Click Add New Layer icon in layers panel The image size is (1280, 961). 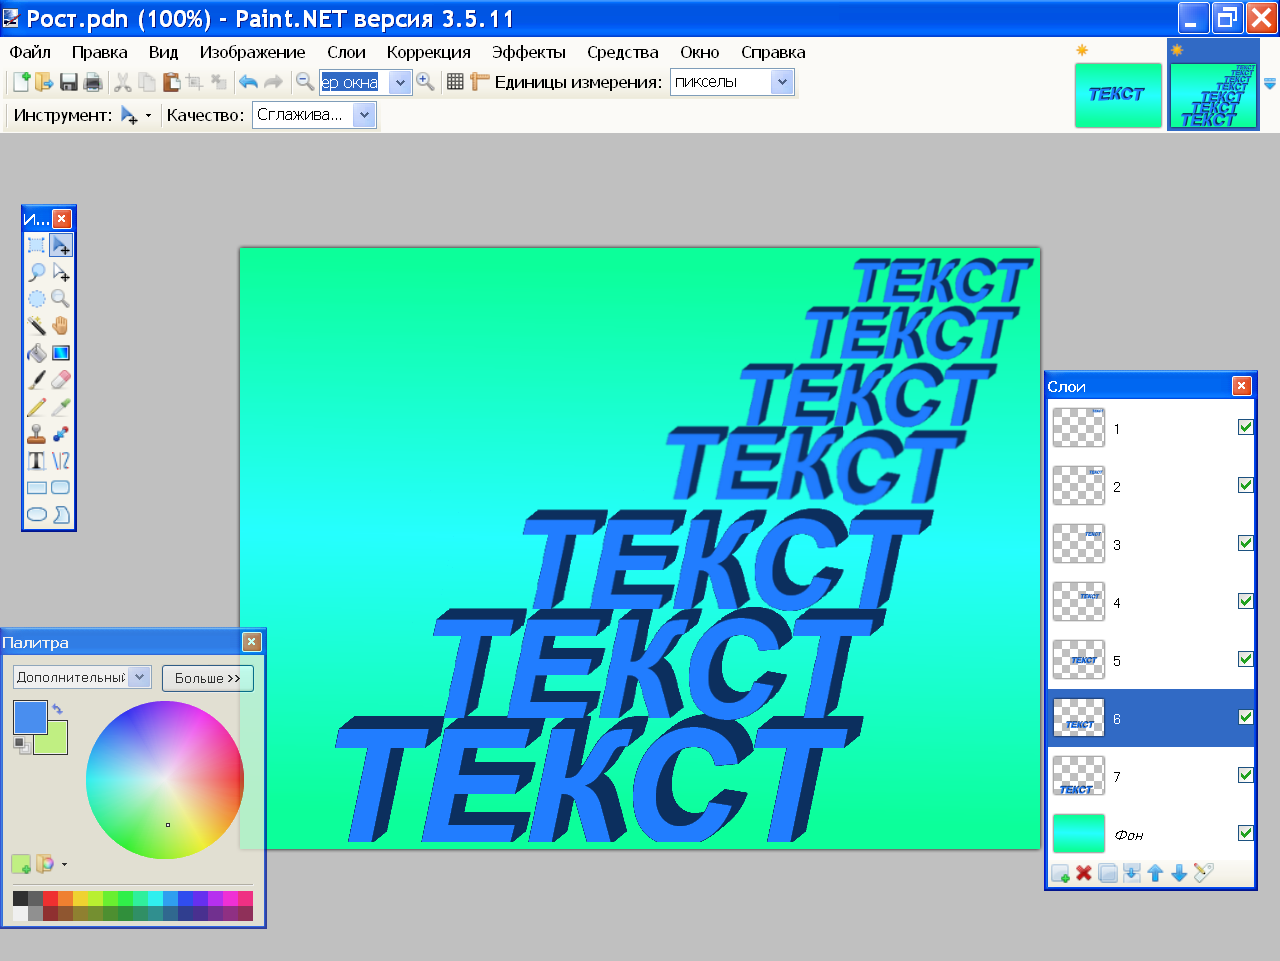pyautogui.click(x=1060, y=873)
